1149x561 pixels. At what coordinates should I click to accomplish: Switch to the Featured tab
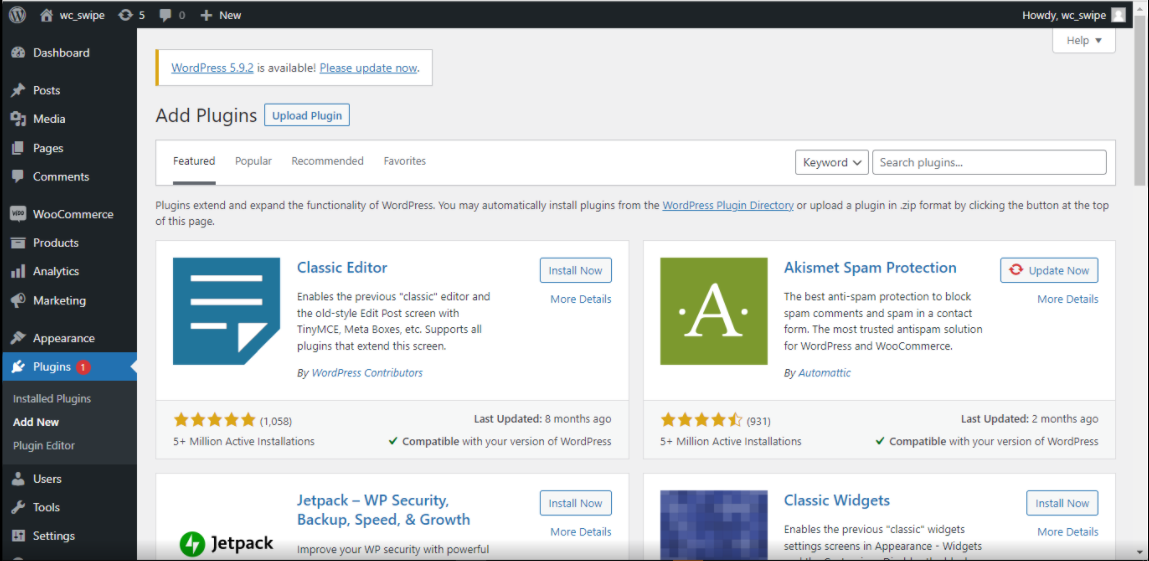[x=194, y=161]
